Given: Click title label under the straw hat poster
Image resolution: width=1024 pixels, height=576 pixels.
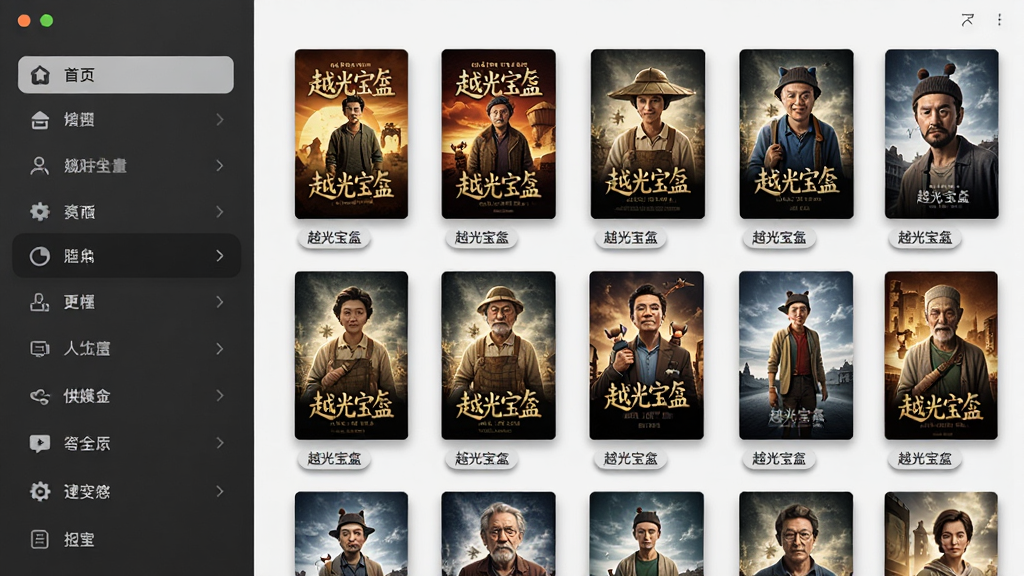Looking at the screenshot, I should [630, 238].
